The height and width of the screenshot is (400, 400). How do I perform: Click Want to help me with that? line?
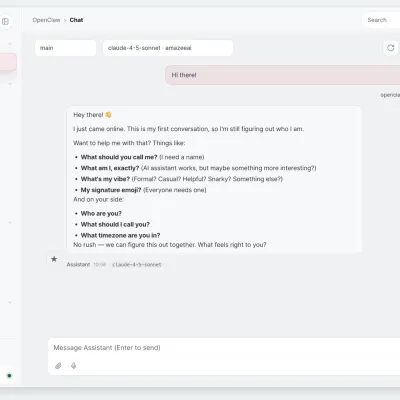(129, 143)
